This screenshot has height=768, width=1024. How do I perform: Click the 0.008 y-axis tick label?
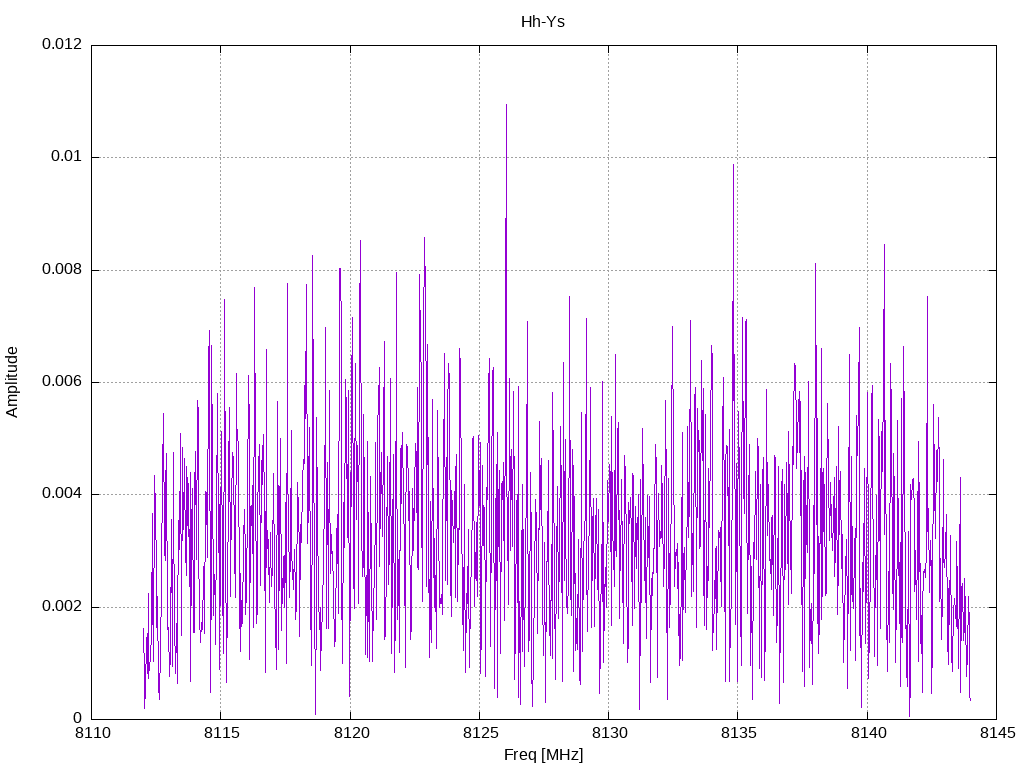point(62,269)
